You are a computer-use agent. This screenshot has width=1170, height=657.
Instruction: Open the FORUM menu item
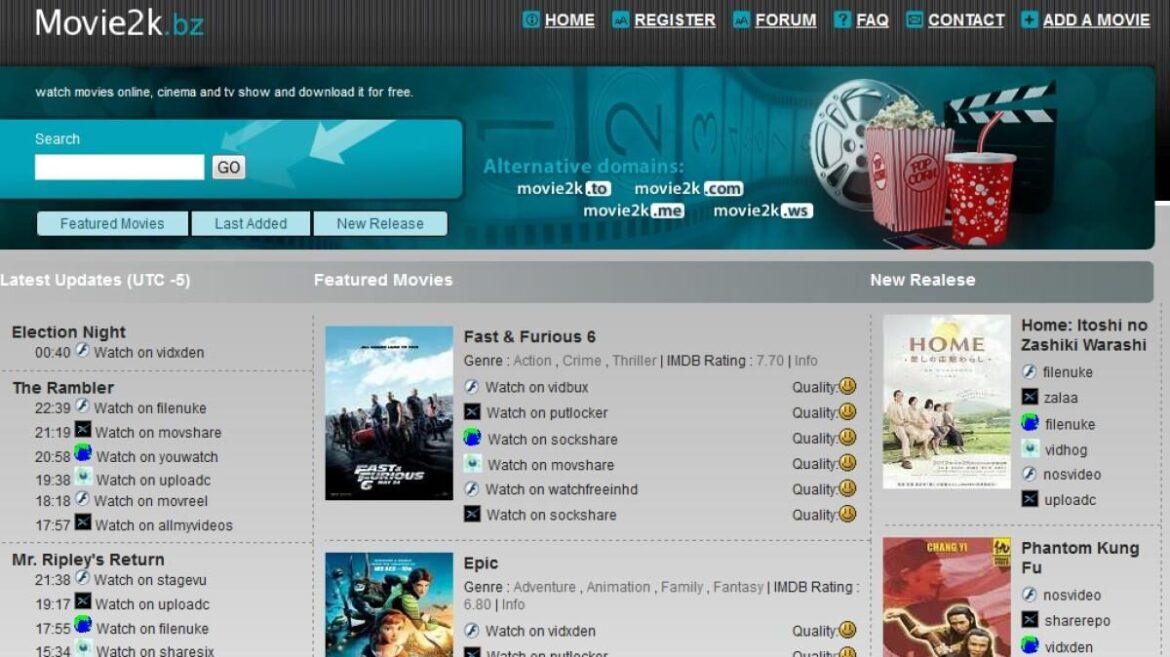pos(785,19)
